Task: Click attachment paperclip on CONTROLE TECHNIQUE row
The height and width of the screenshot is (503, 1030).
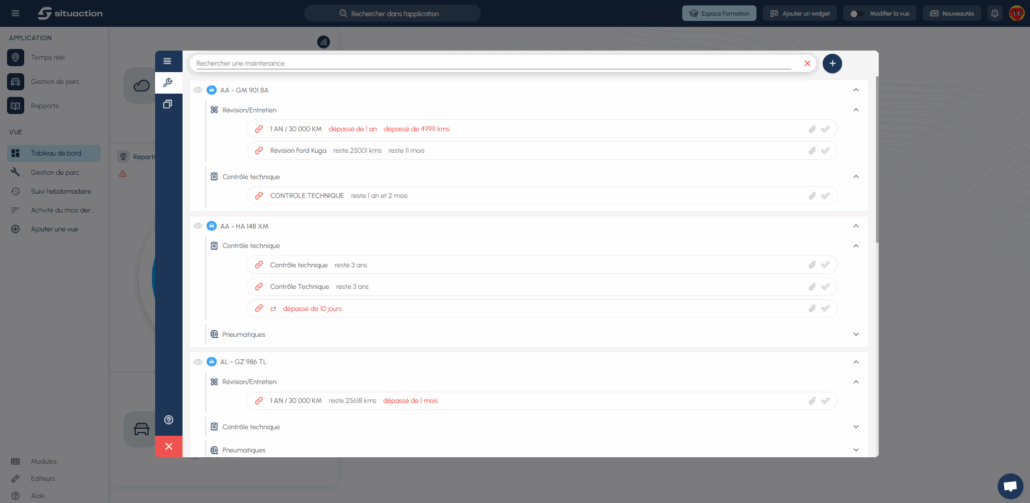Action: pyautogui.click(x=812, y=196)
